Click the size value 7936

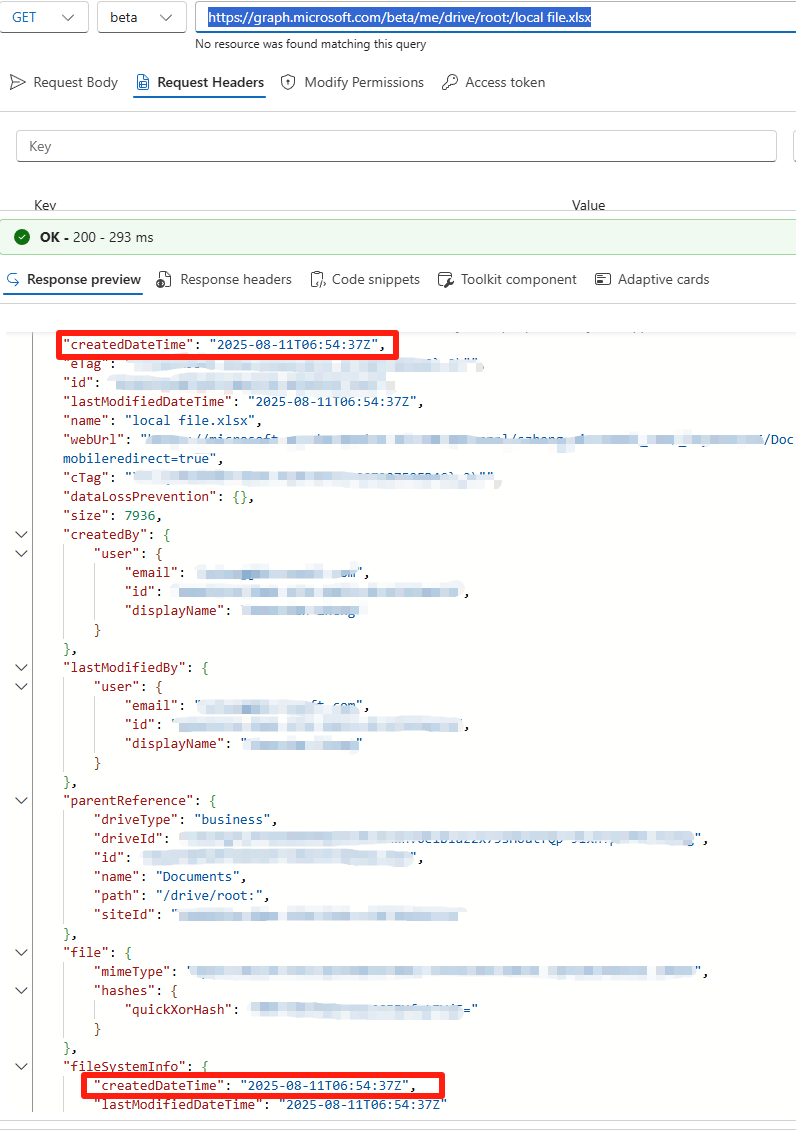[140, 515]
